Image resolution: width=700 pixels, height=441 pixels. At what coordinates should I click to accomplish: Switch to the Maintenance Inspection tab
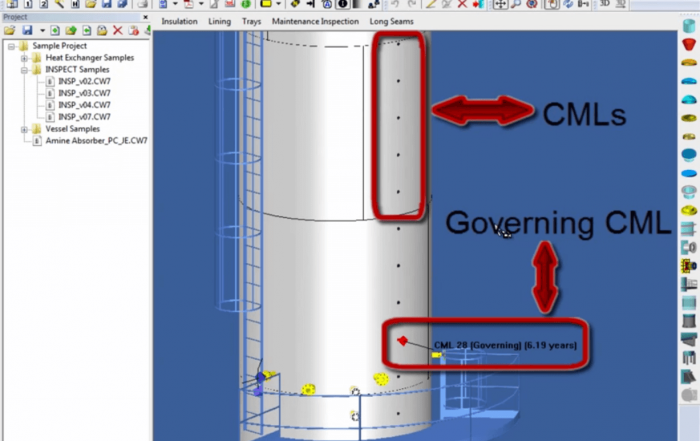[315, 21]
